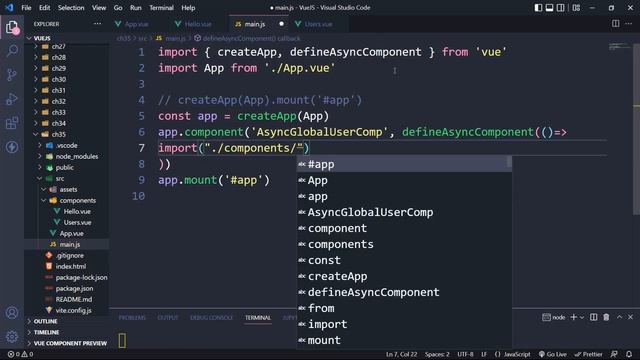This screenshot has height=360, width=640.
Task: Collapse the src folder
Action: click(60, 178)
